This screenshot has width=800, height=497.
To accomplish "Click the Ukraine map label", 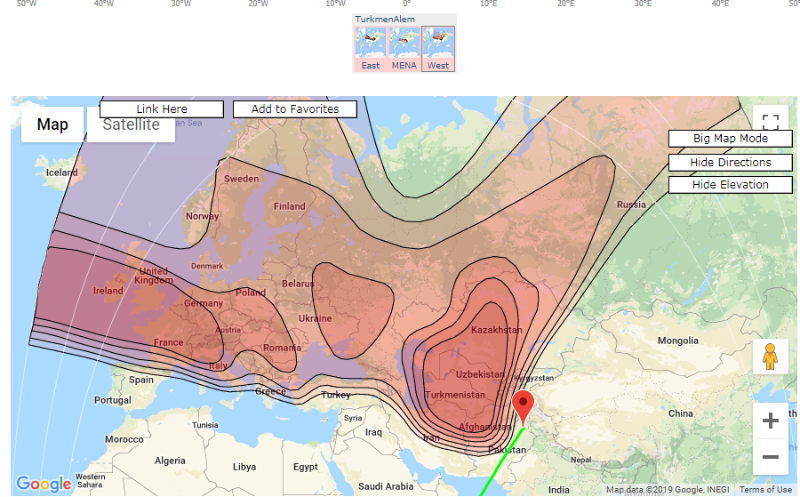I will tap(315, 318).
